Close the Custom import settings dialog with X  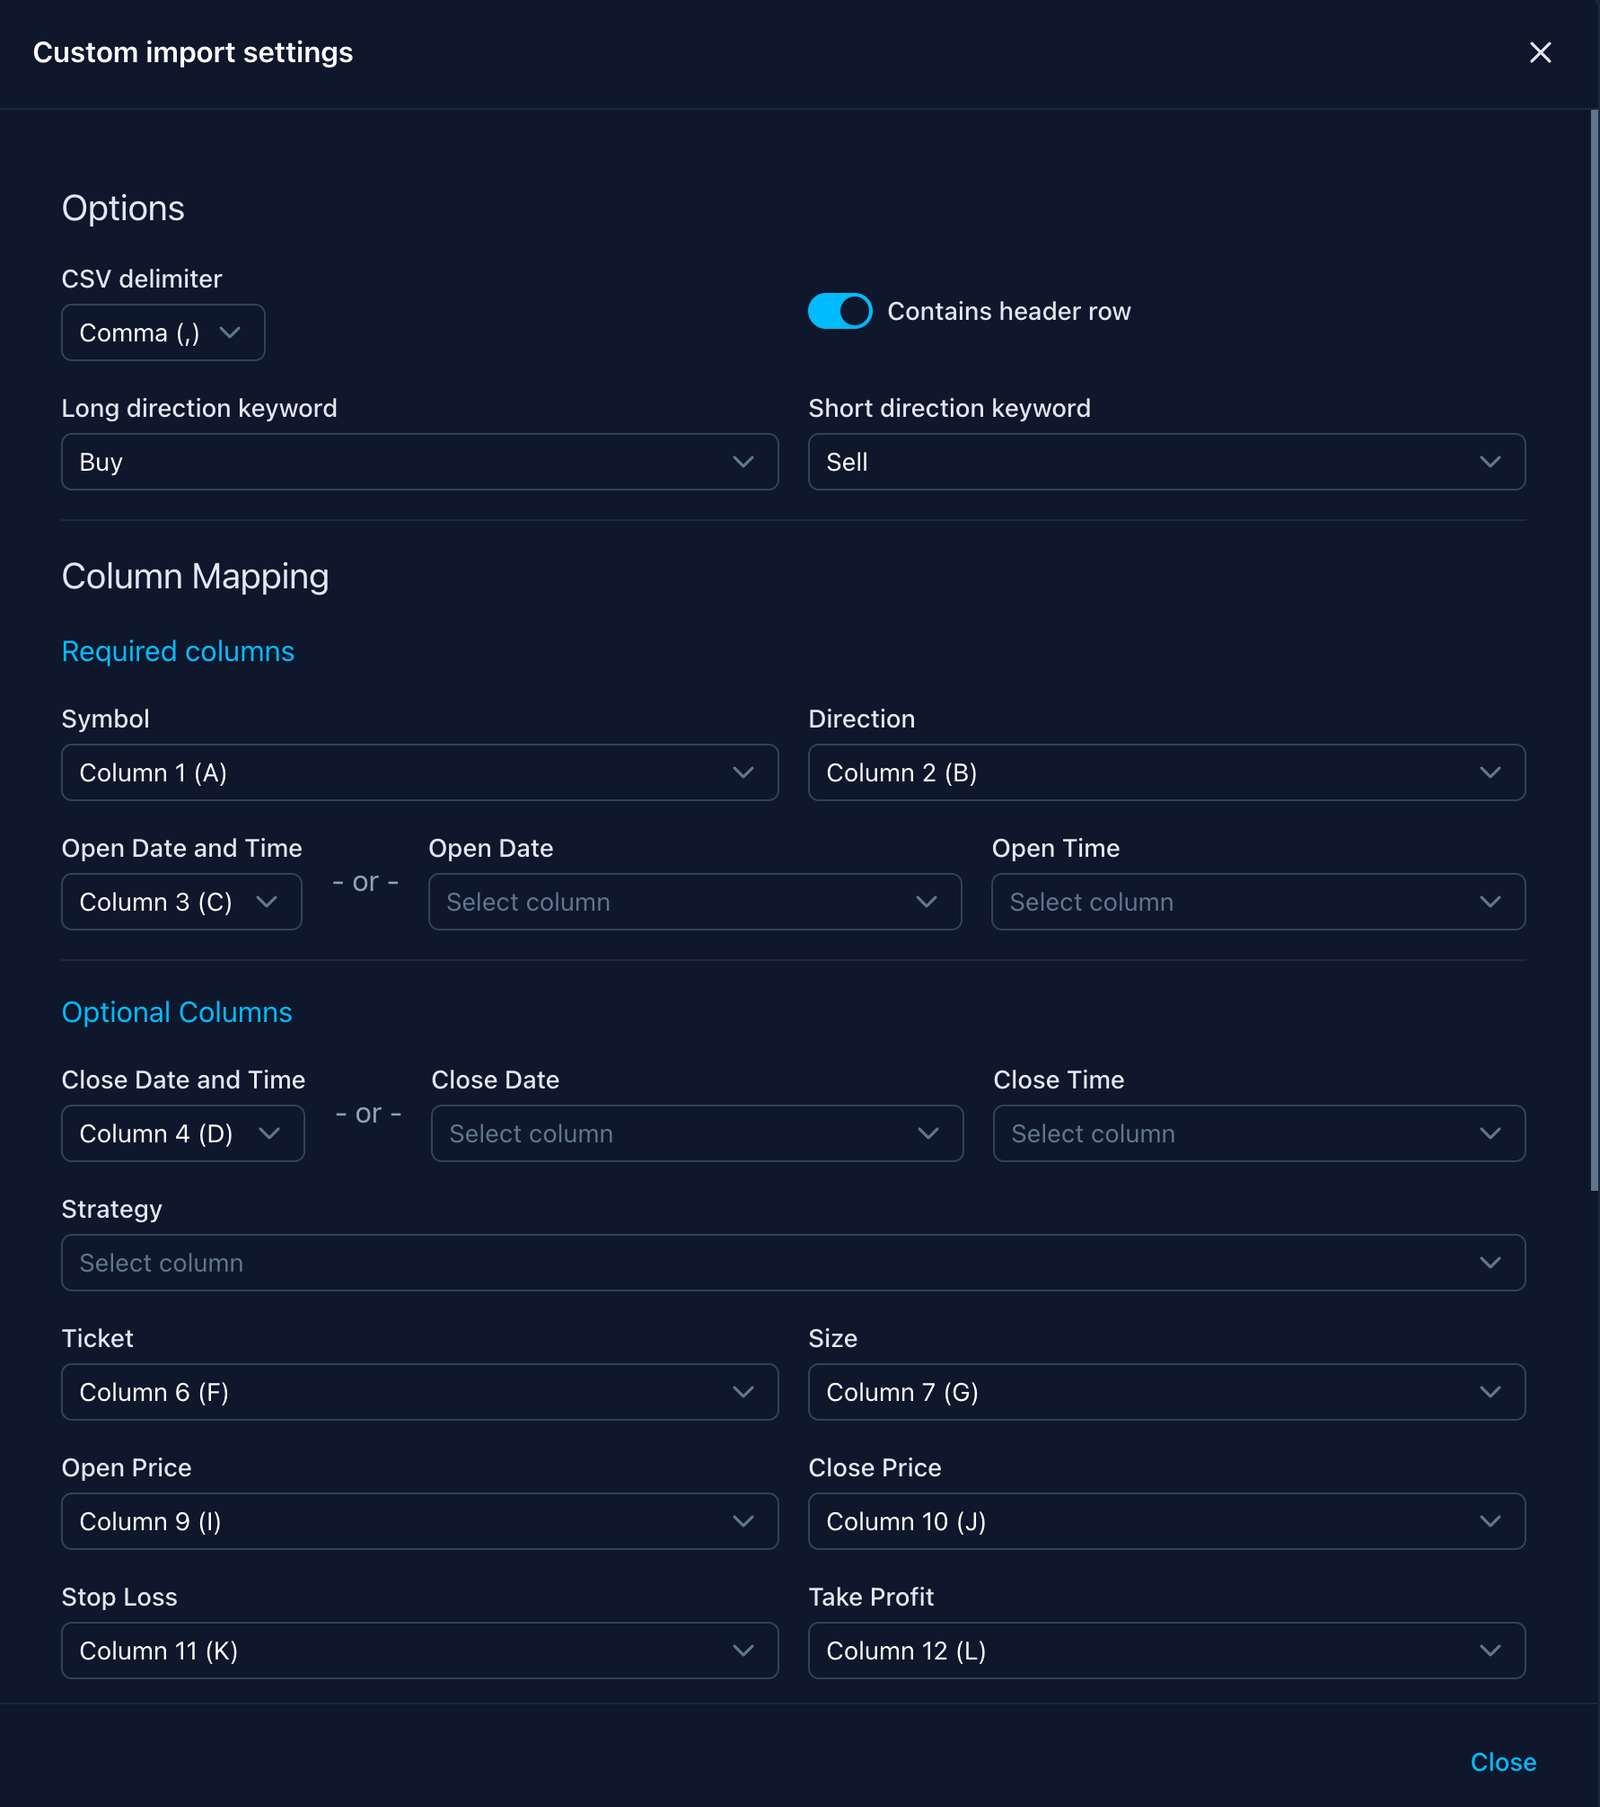click(x=1540, y=52)
